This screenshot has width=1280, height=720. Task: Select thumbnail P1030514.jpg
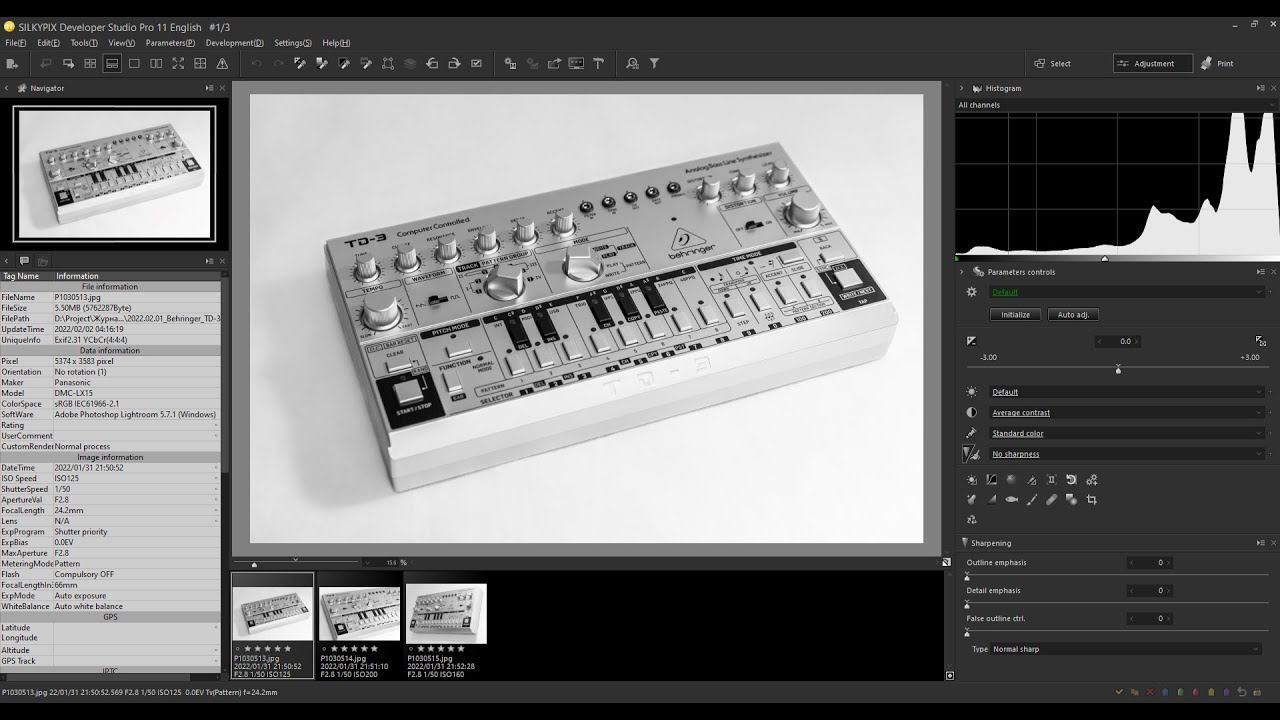[x=359, y=625]
